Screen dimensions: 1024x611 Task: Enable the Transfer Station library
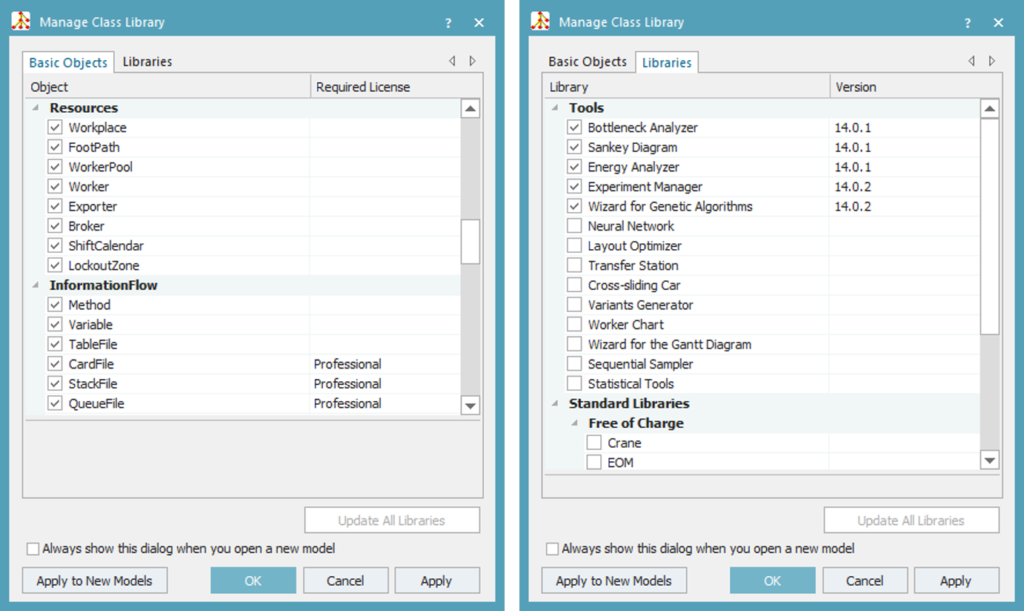tap(574, 265)
